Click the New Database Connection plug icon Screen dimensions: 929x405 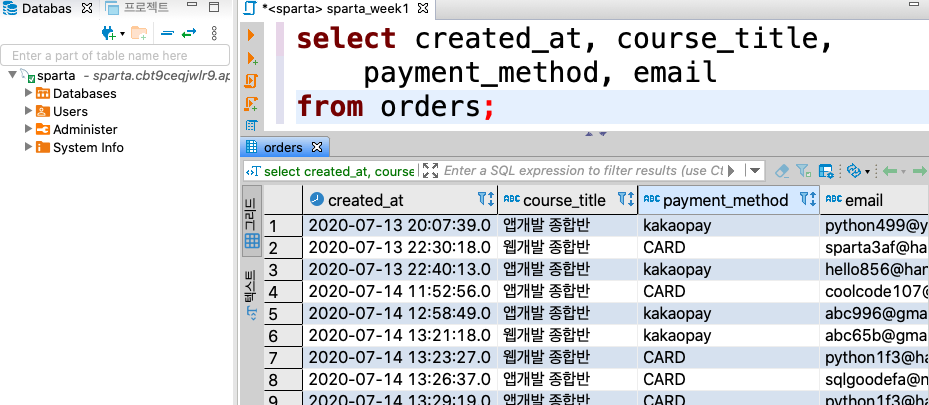point(108,33)
